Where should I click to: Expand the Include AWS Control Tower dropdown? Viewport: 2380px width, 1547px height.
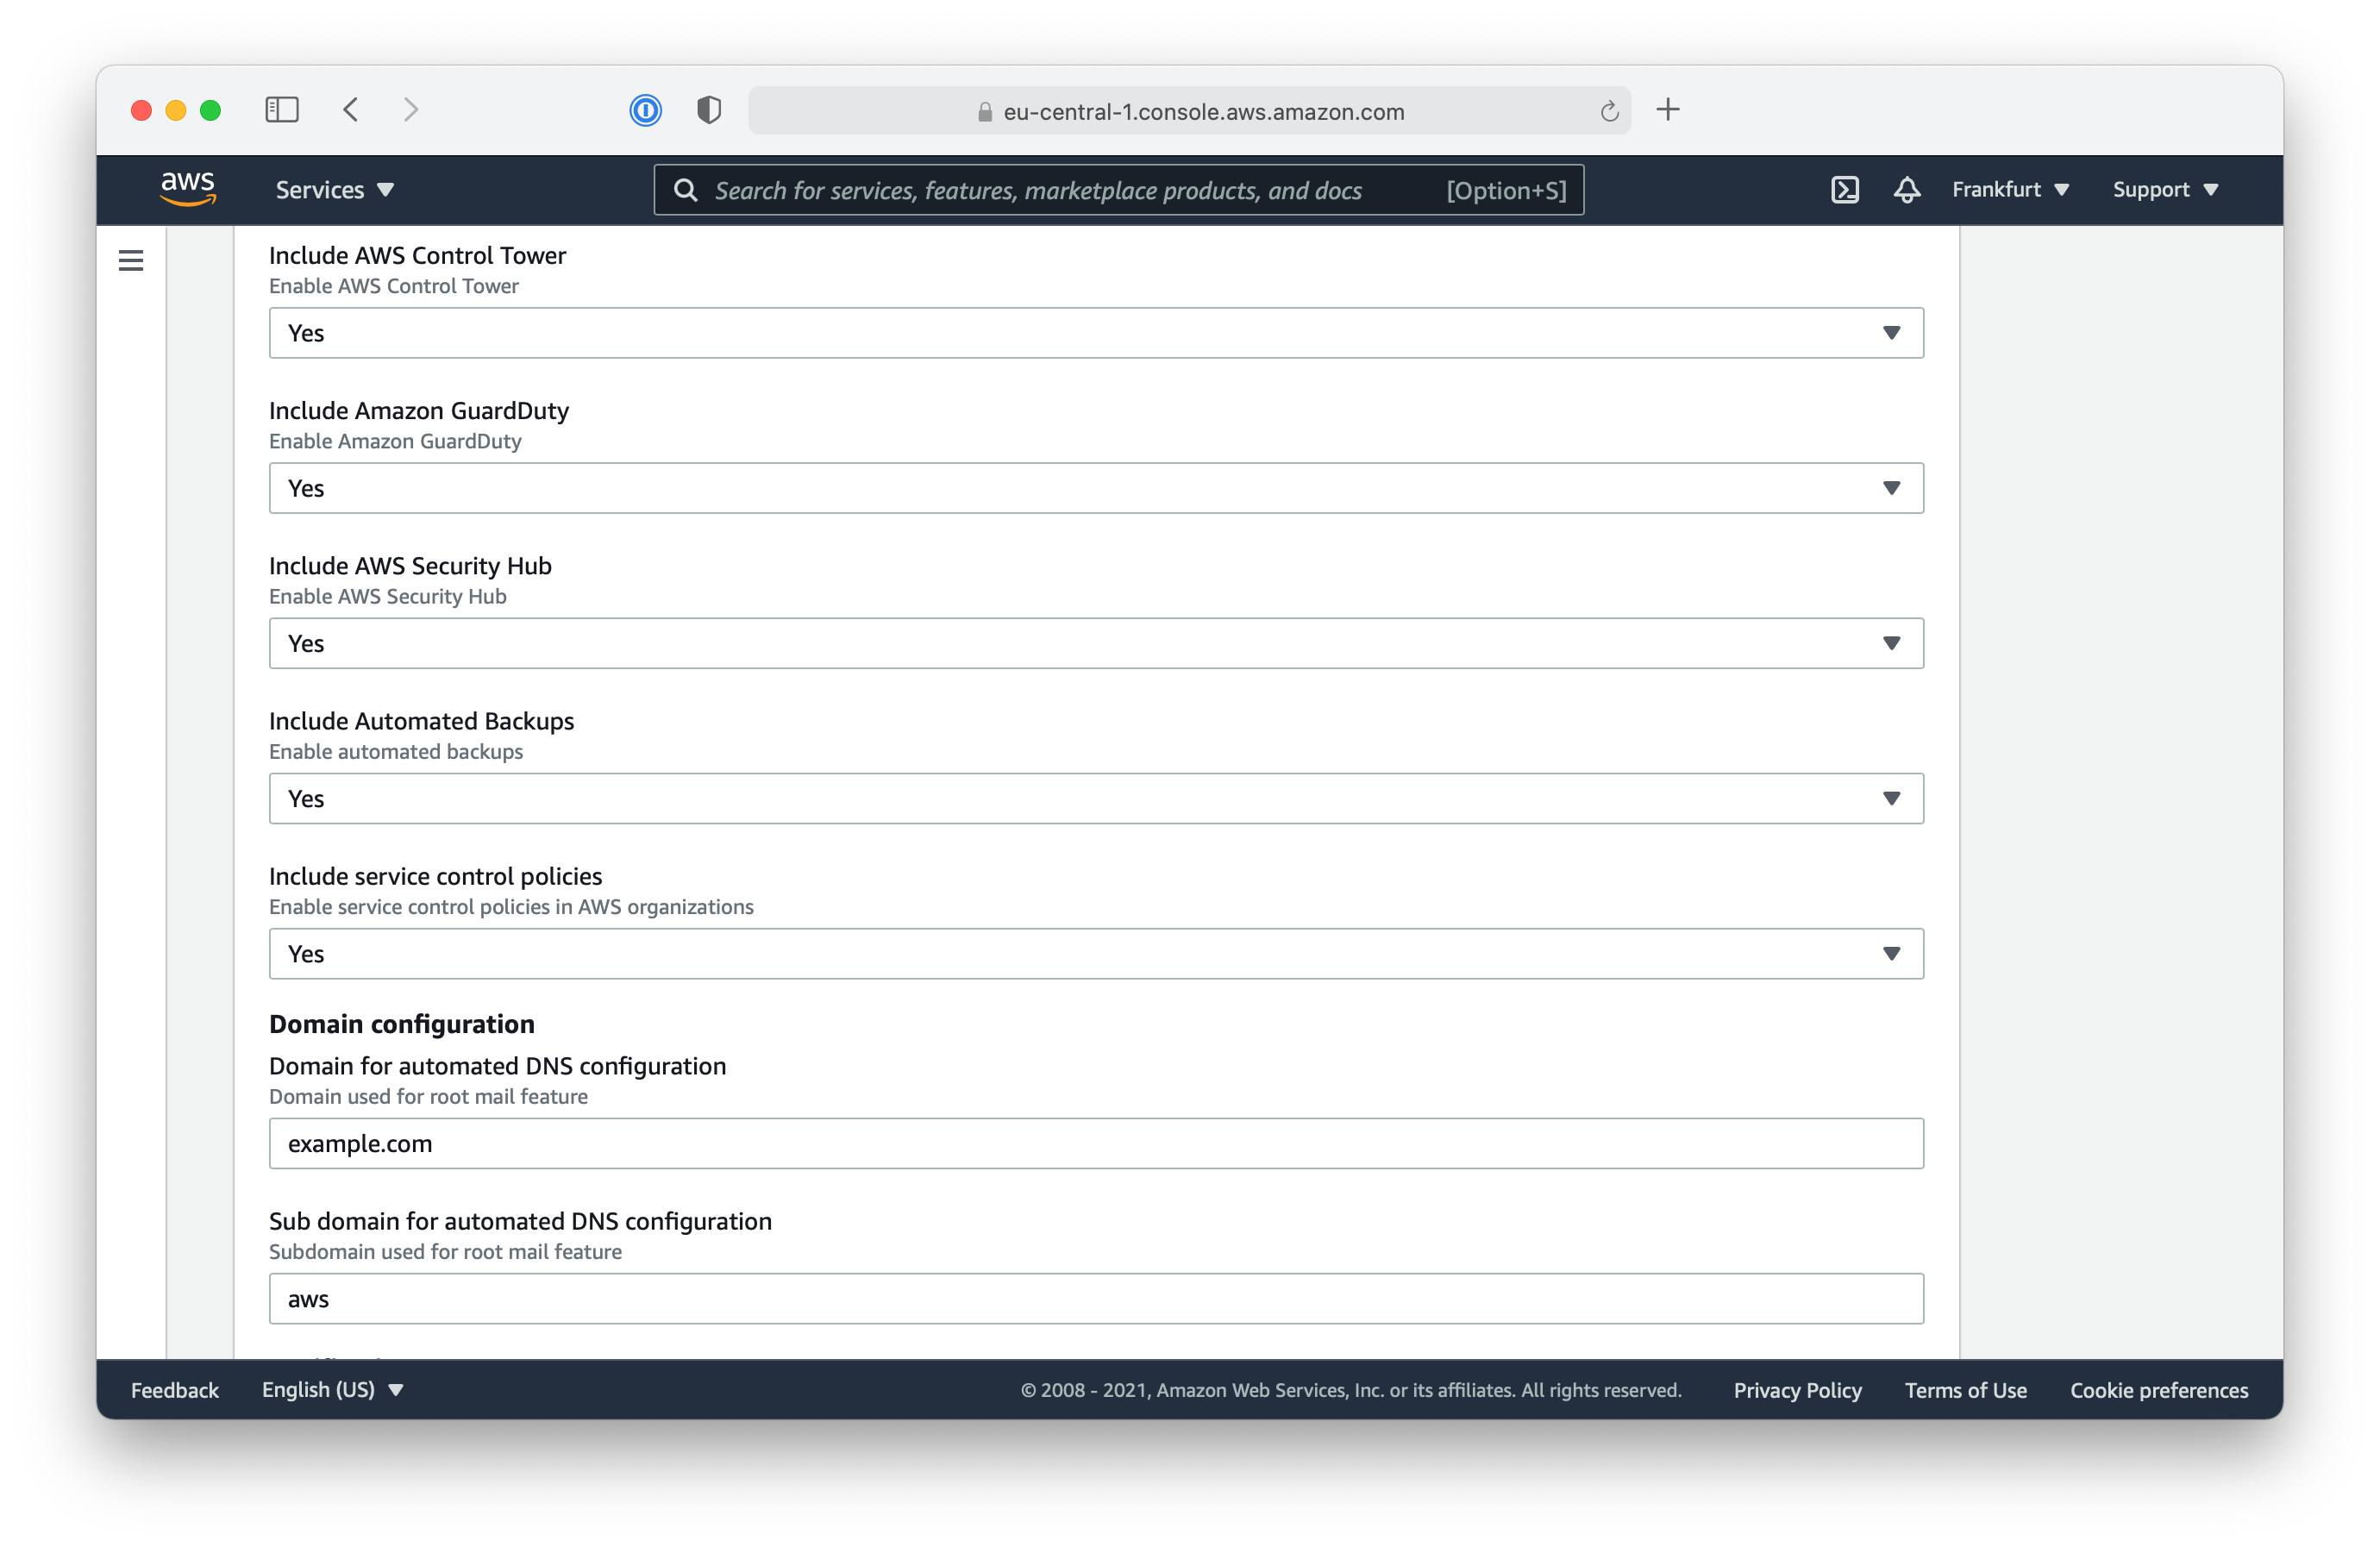(x=1096, y=333)
